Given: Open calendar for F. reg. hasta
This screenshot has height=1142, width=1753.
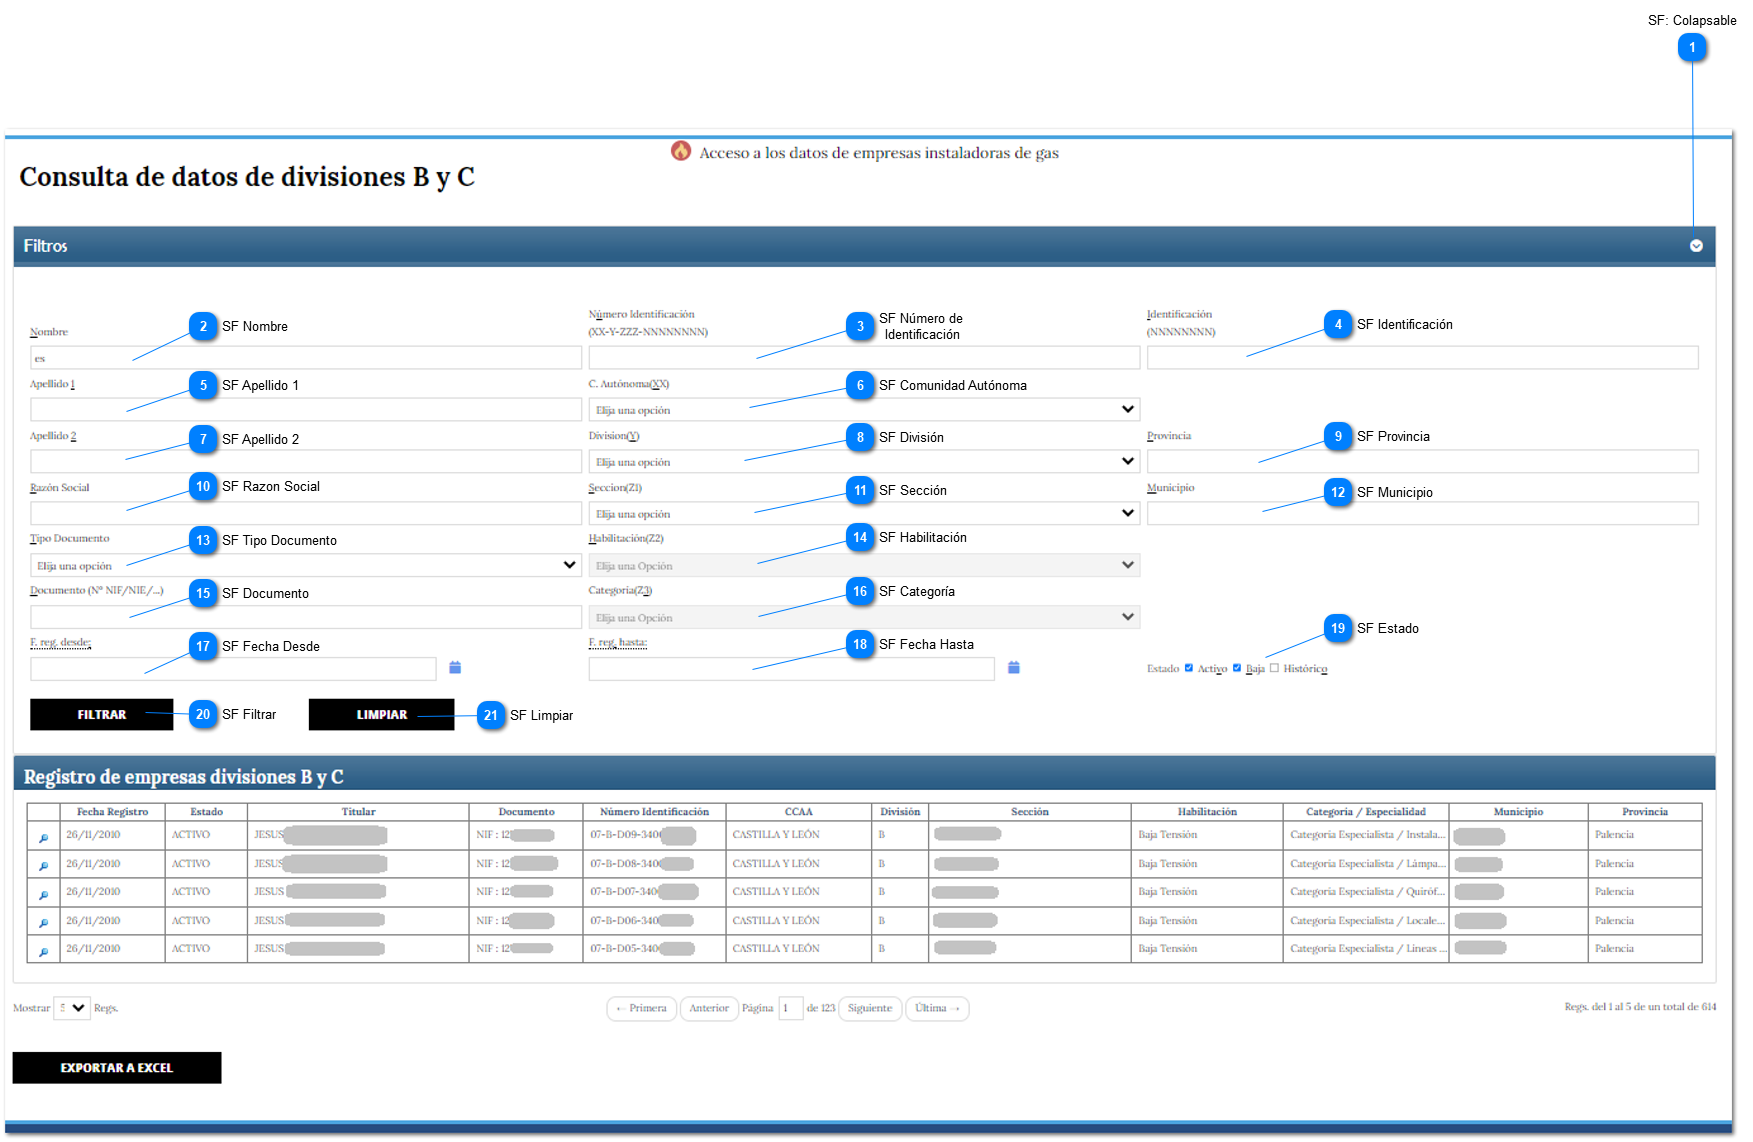Looking at the screenshot, I should coord(1013,668).
